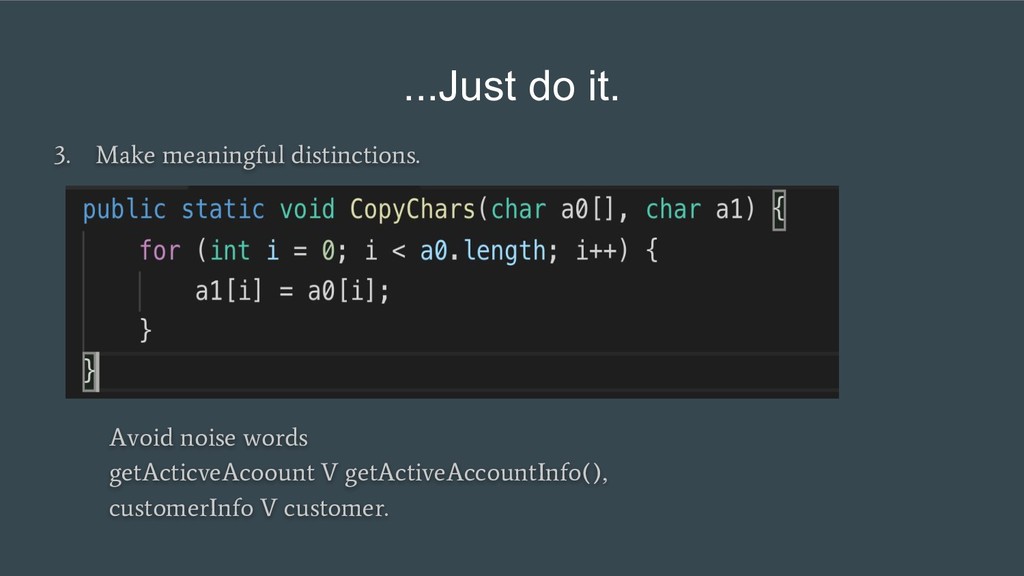Click 'a0.length' in the loop condition
The image size is (1024, 576).
tap(483, 251)
